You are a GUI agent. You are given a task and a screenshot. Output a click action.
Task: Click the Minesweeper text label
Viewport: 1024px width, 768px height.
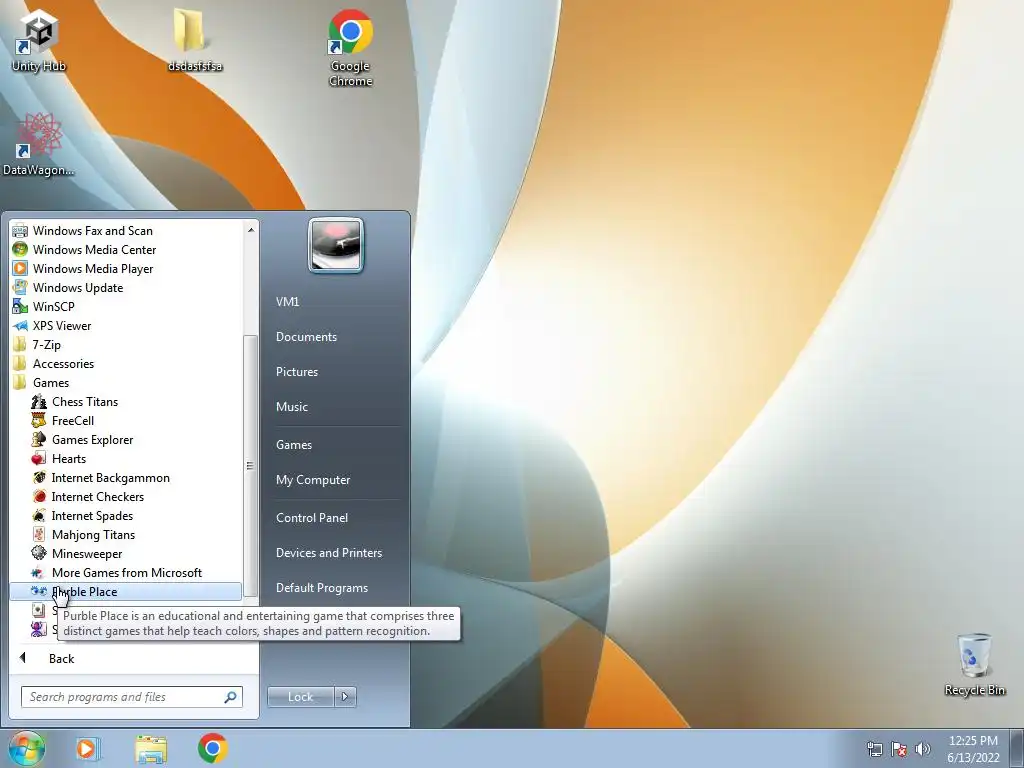[x=87, y=554]
